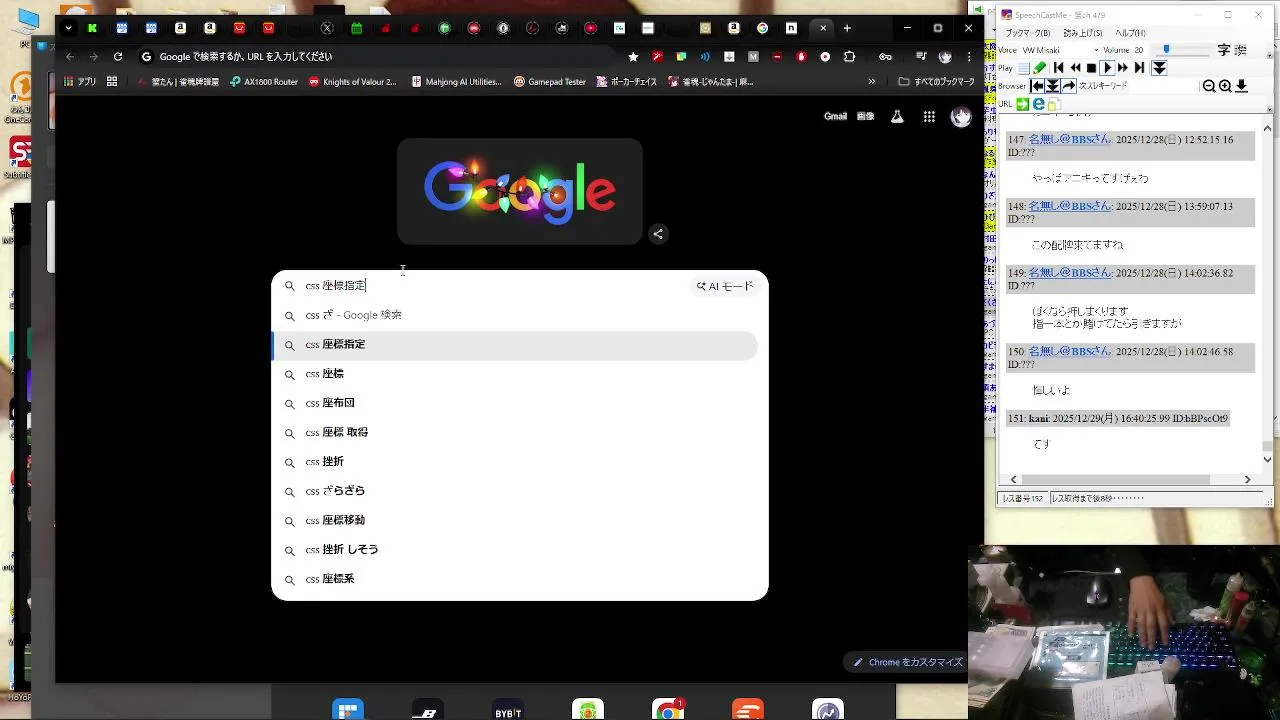Open the Google account avatar on the page
The image size is (1280, 720).
coord(961,117)
